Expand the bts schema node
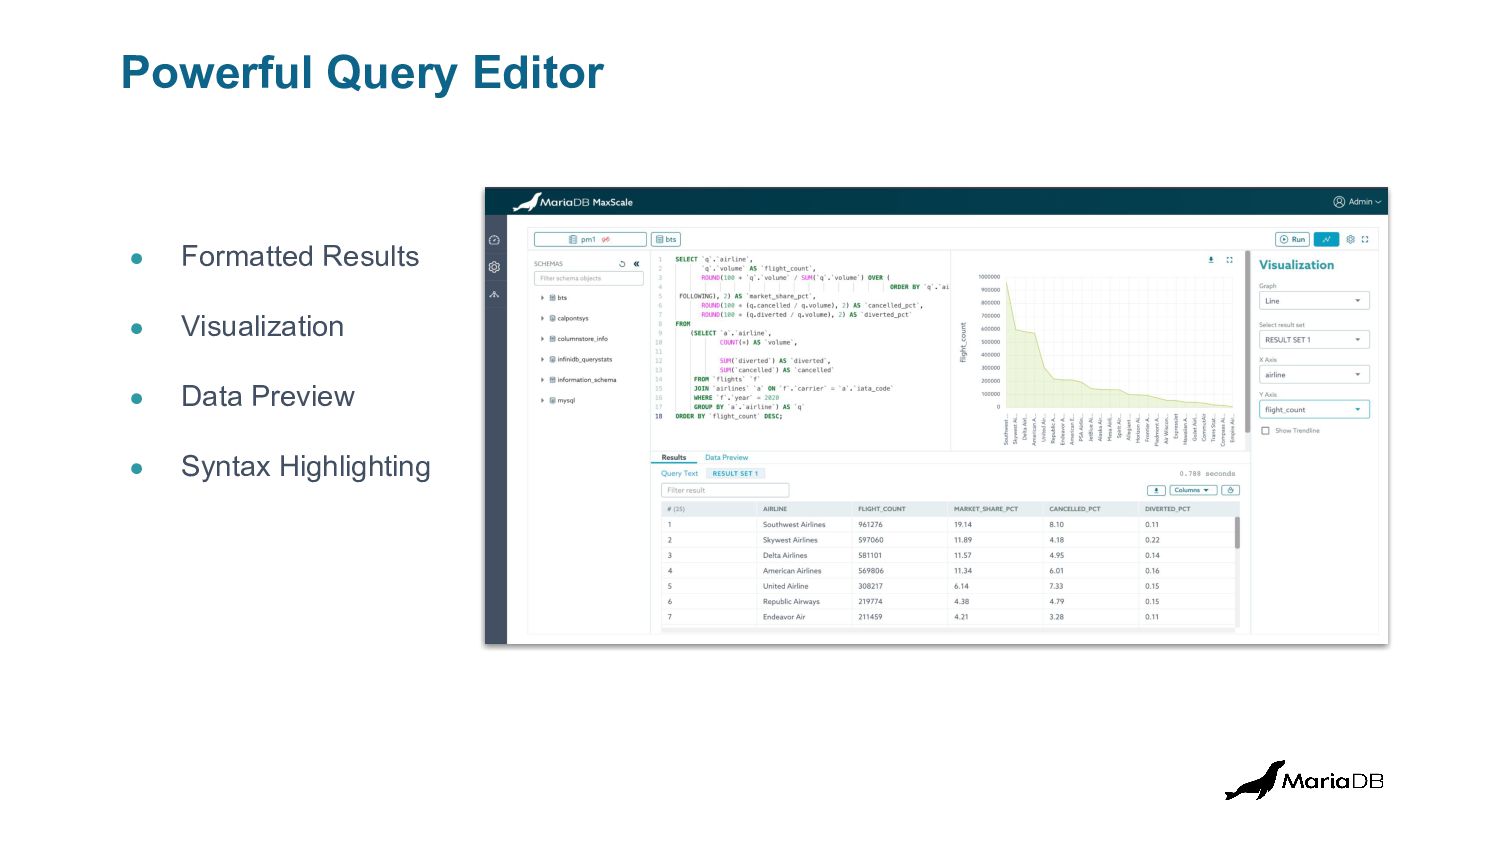Viewport: 1500px width, 844px height. (x=542, y=298)
